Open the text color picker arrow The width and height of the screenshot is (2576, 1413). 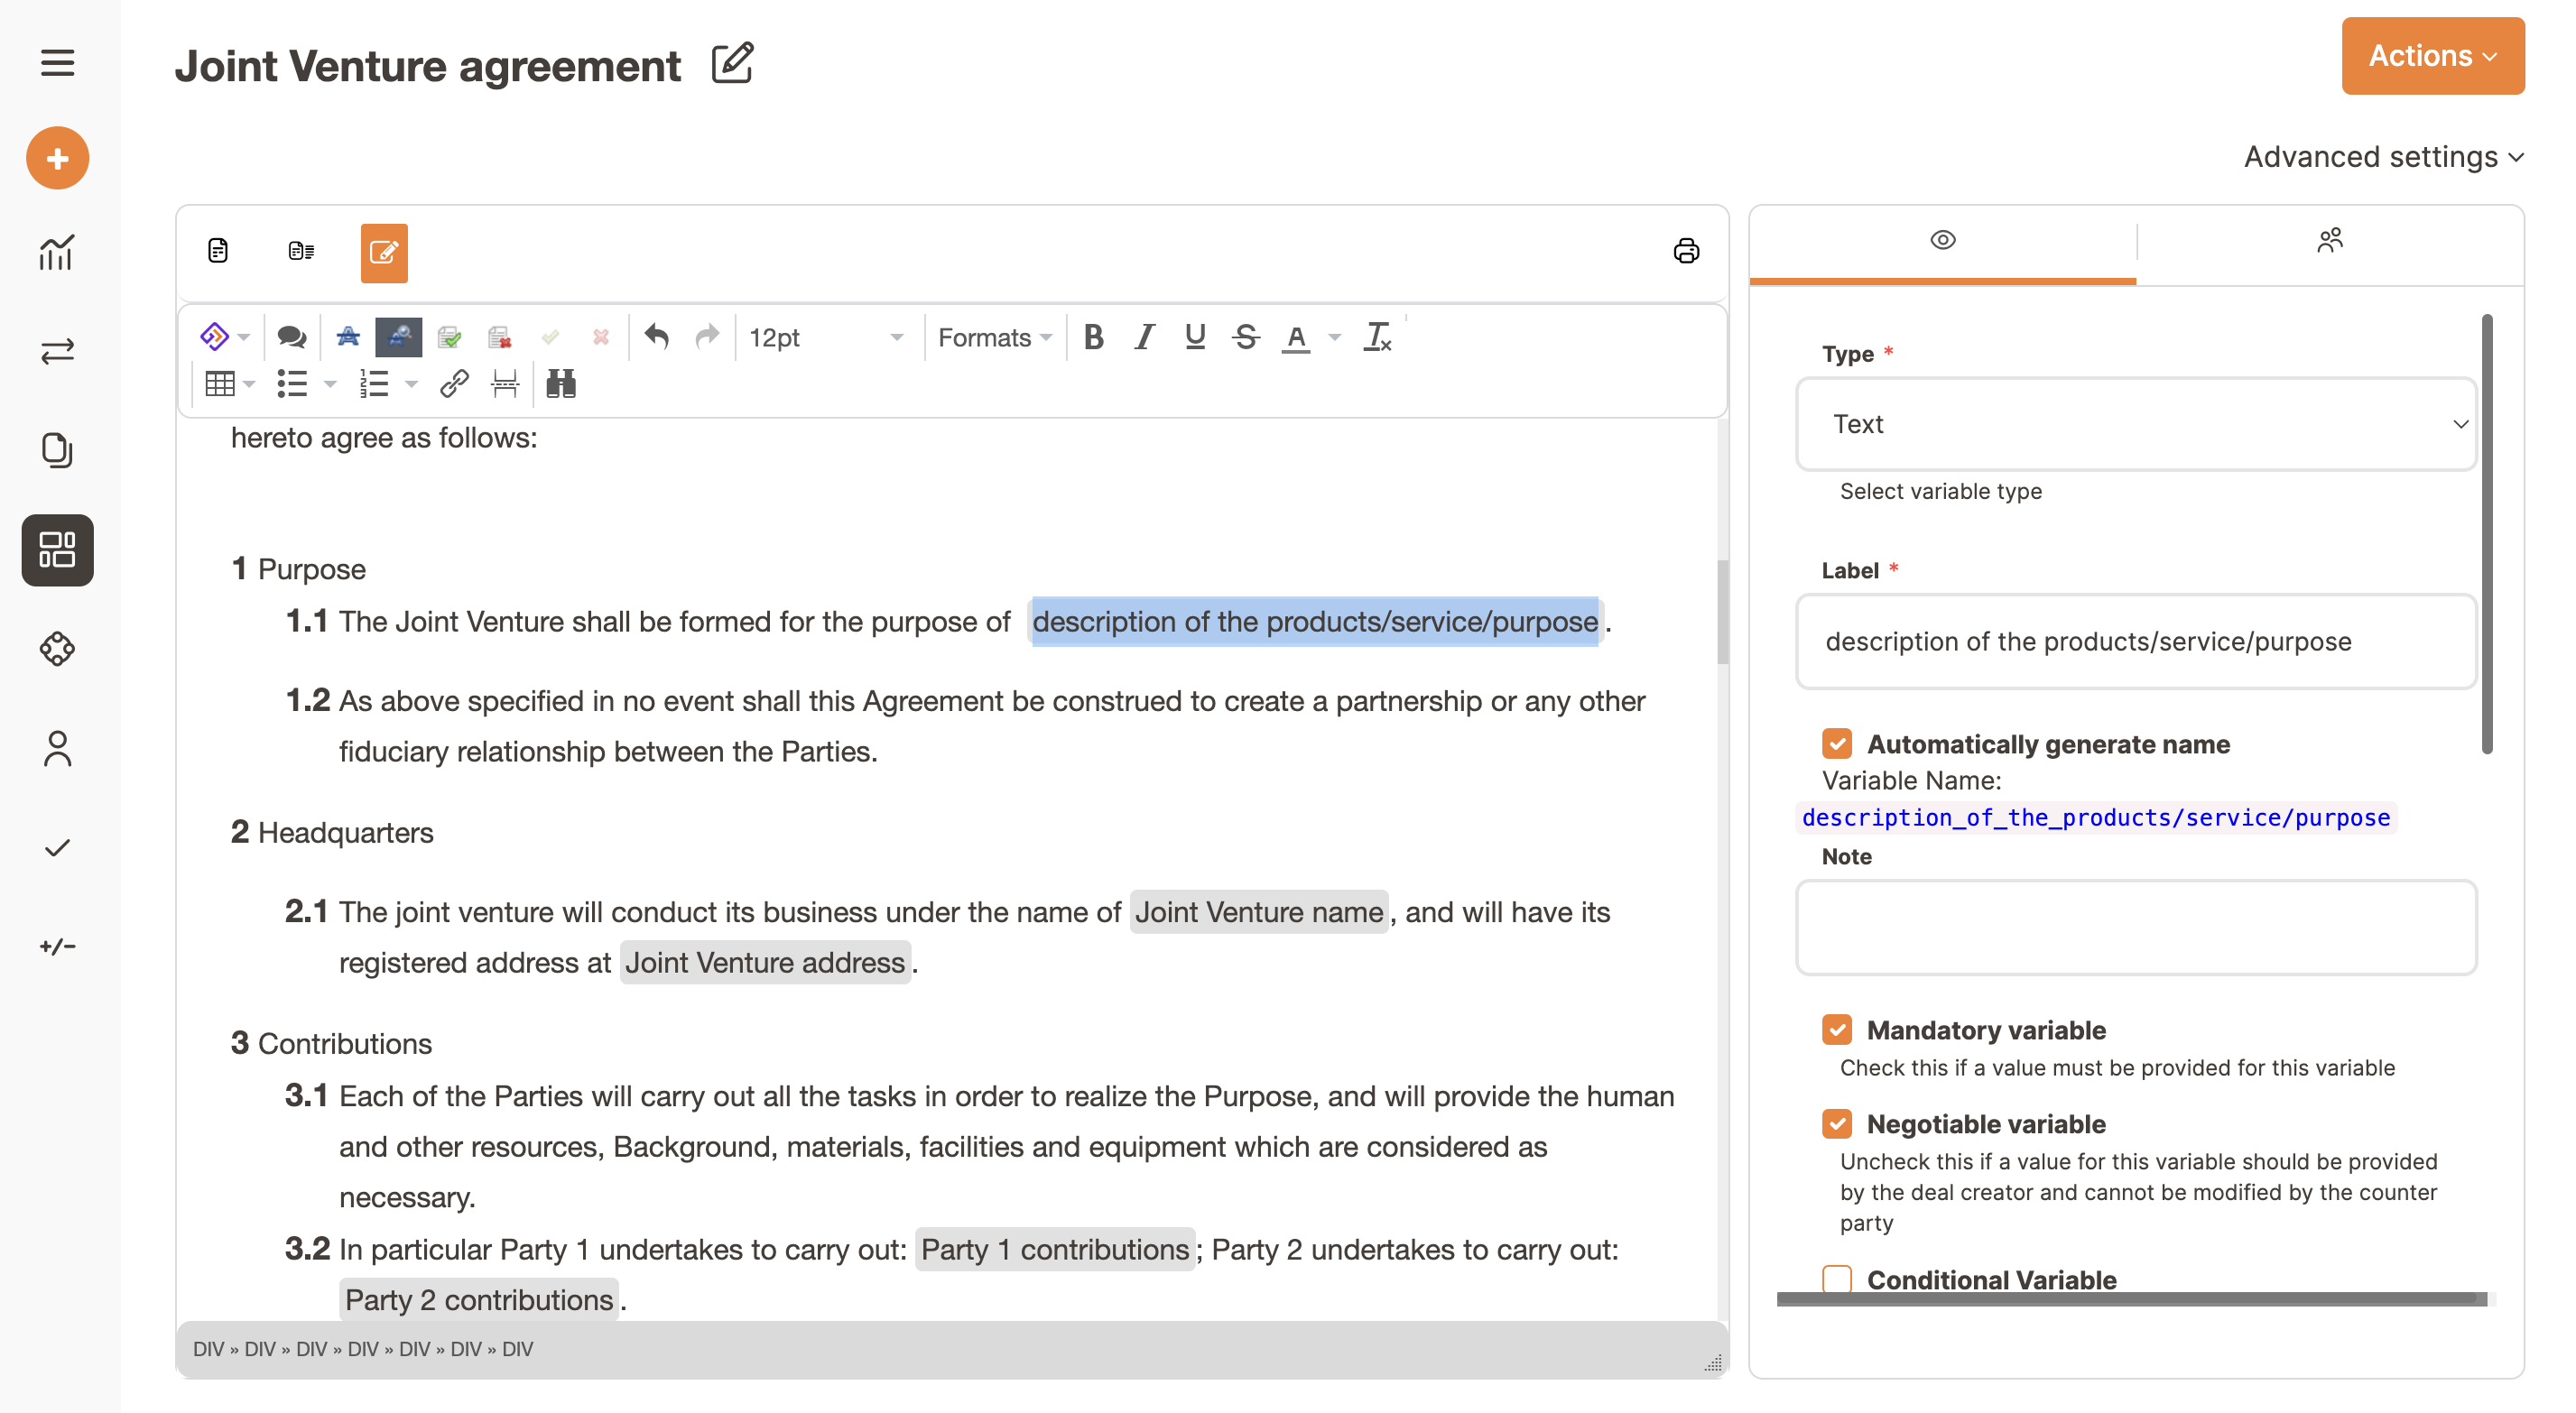pos(1334,337)
